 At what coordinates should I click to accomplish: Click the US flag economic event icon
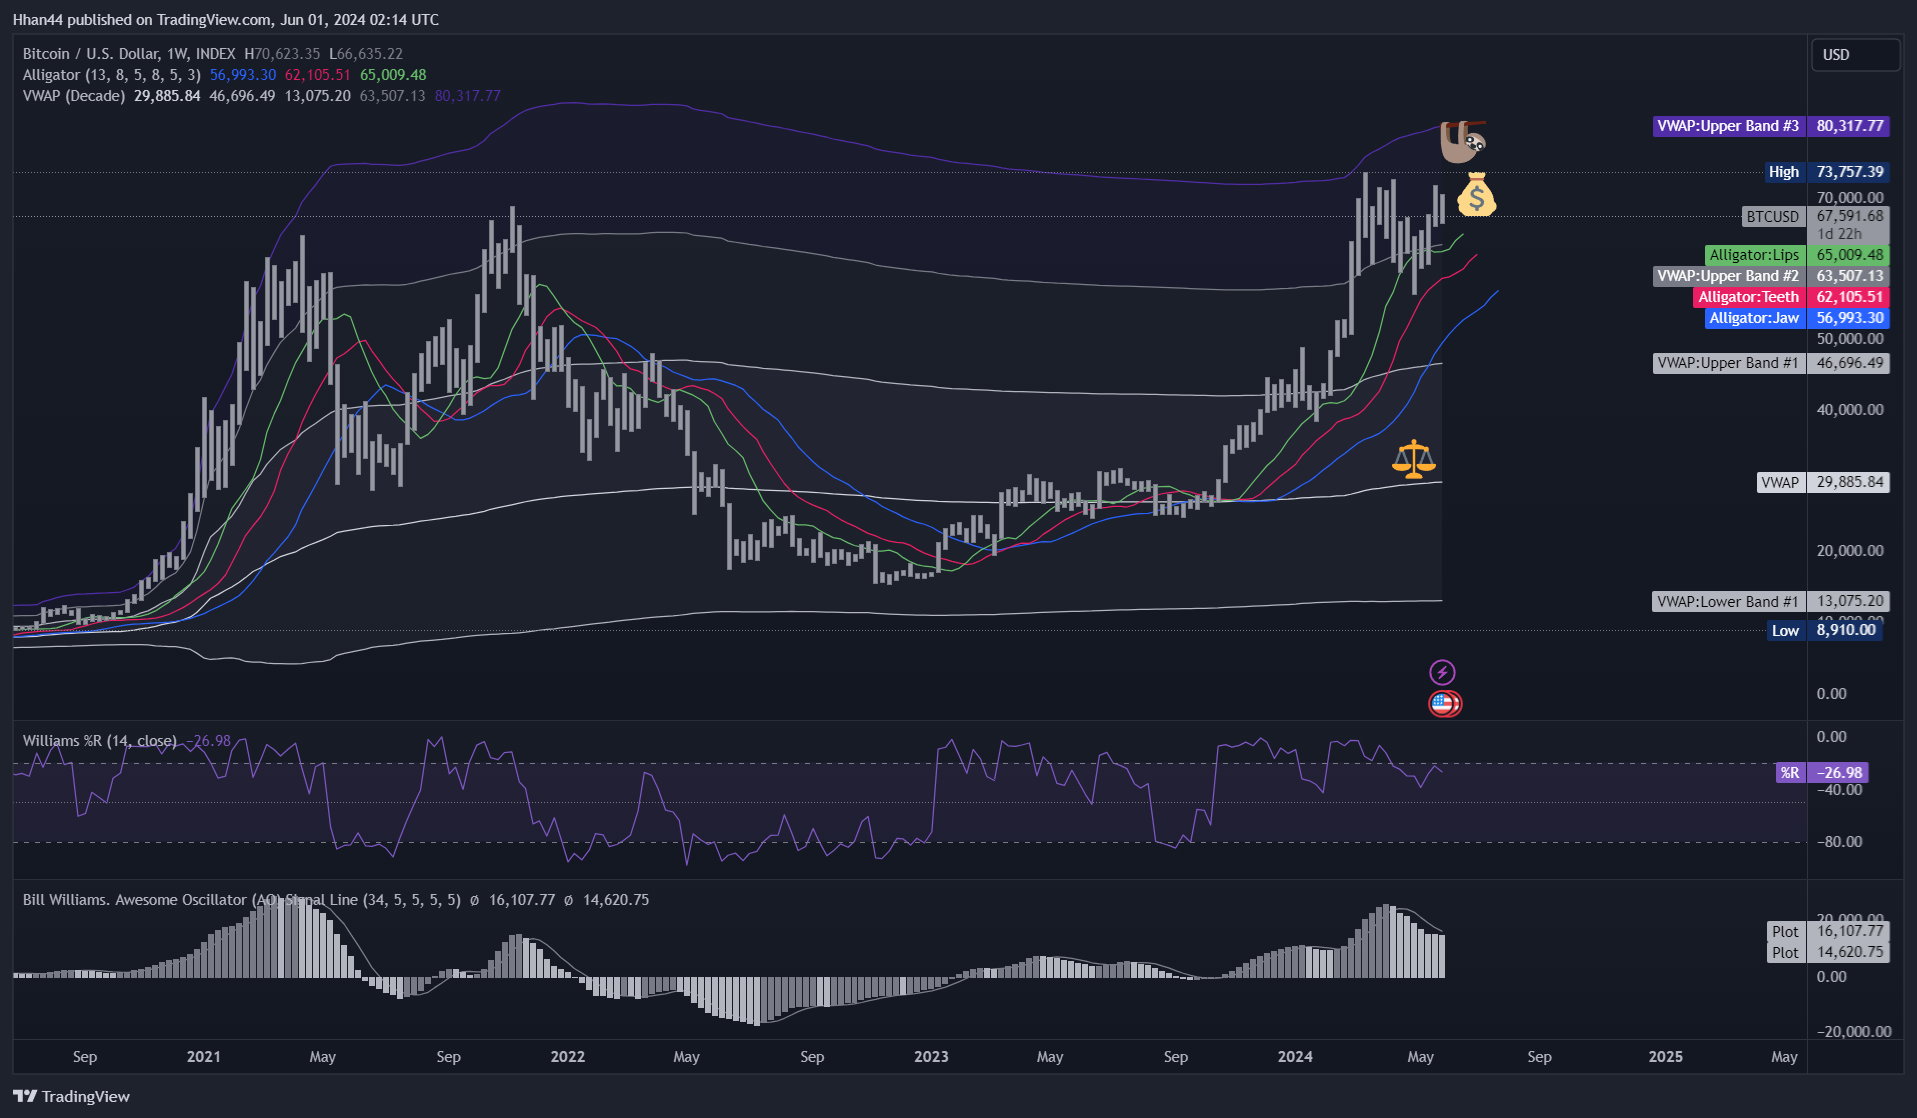(1444, 704)
